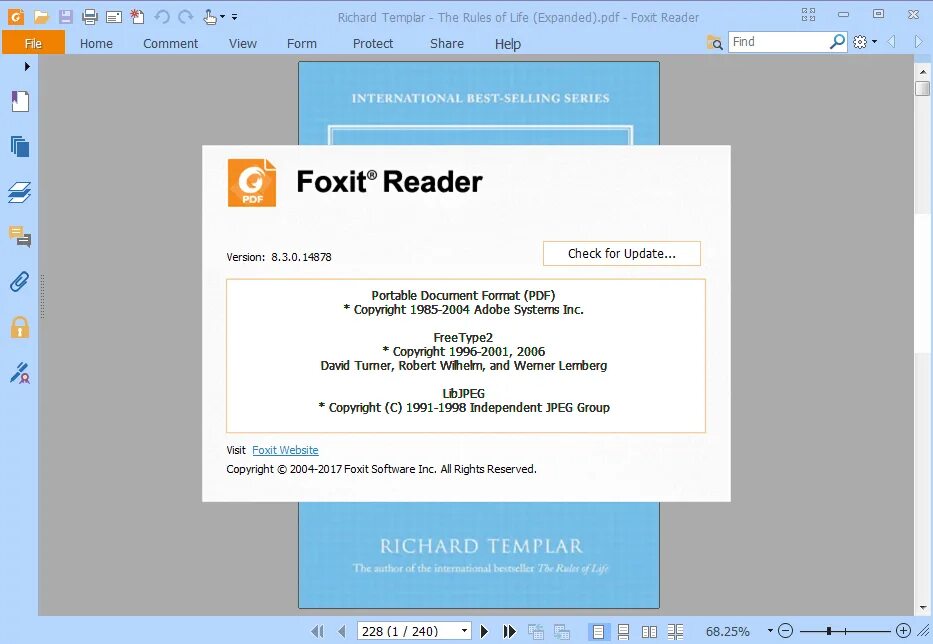
Task: Click the Next View icon in the status bar
Action: 562,631
